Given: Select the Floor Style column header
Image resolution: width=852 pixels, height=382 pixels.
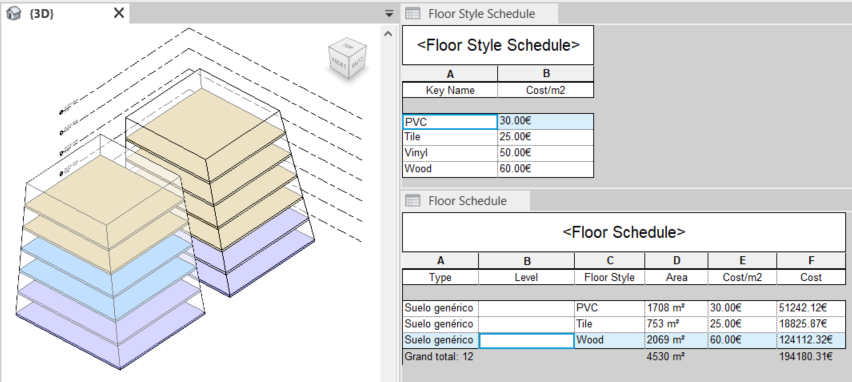Looking at the screenshot, I should pos(609,277).
